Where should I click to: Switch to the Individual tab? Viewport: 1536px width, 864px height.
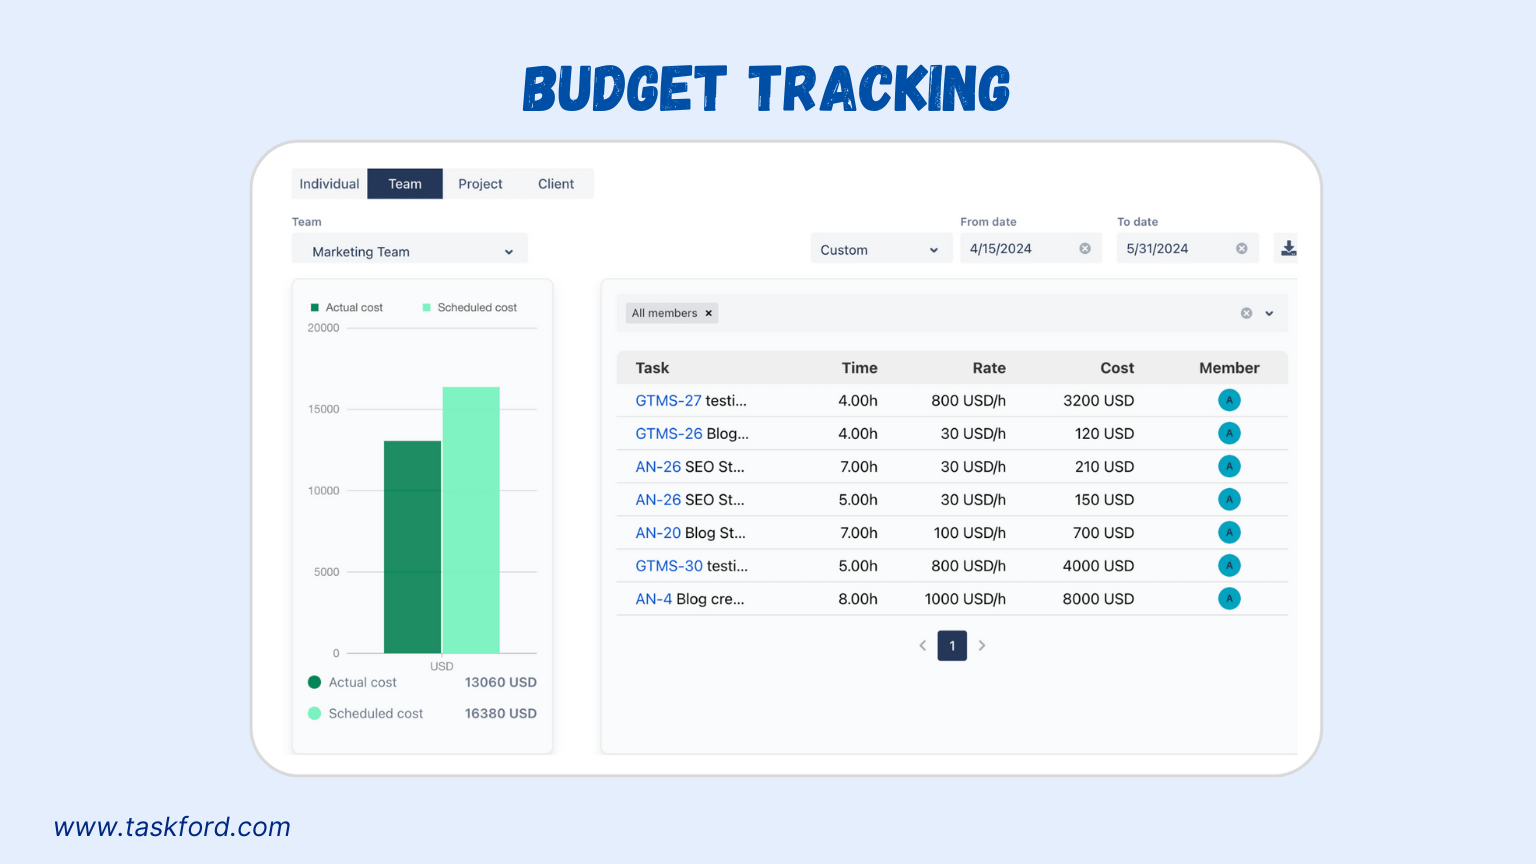329,184
